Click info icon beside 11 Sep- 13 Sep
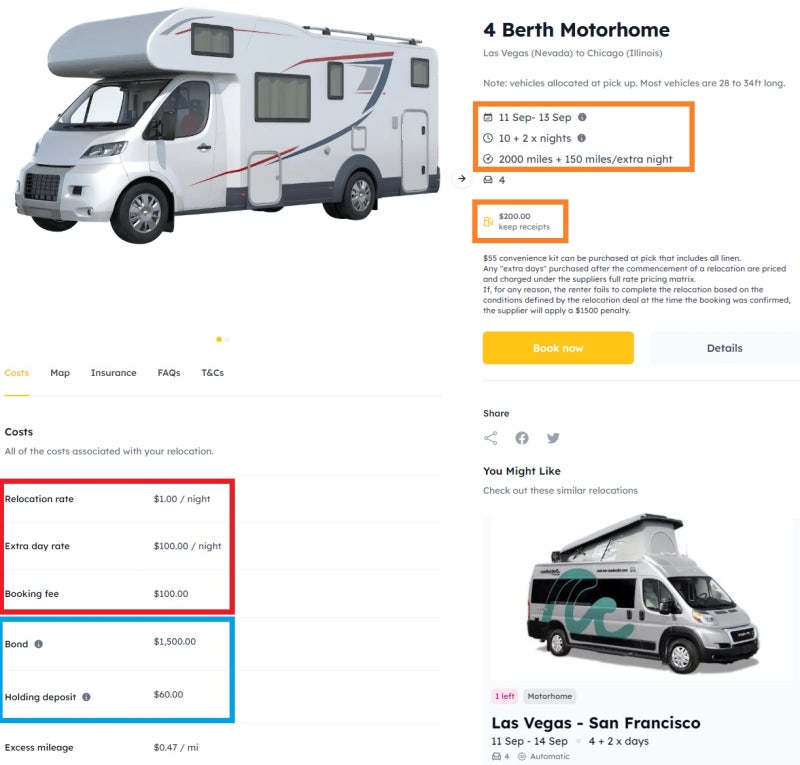Viewport: 800px width, 765px height. point(582,118)
